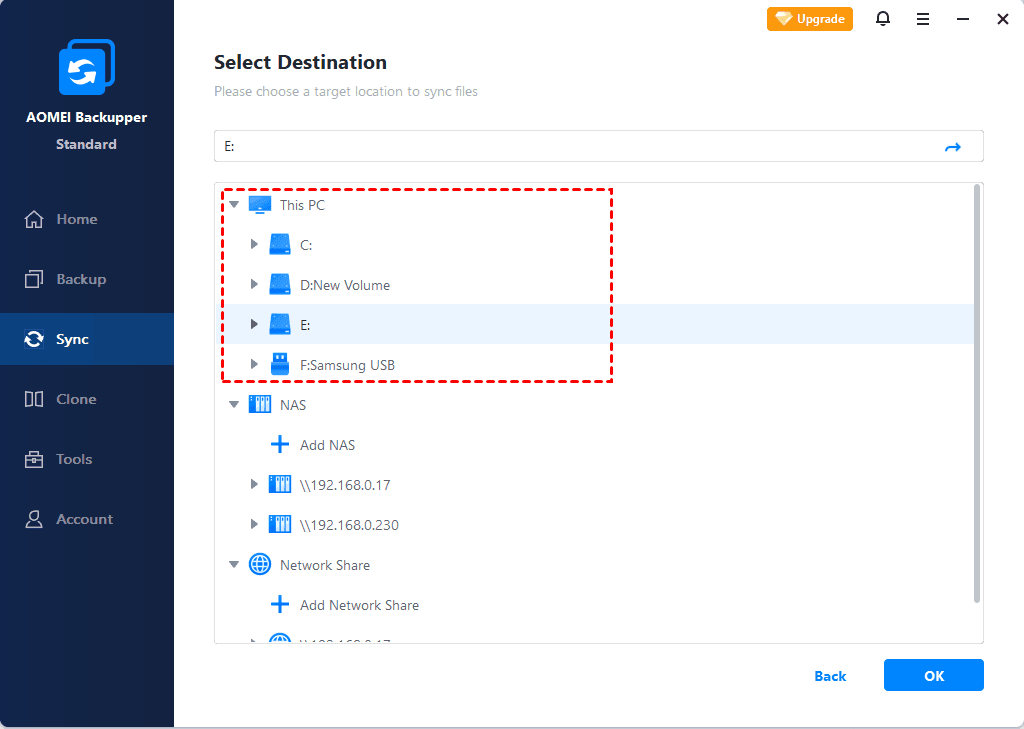Screen dimensions: 1024x729
Task: Click the Add Network Share plus icon
Action: point(280,605)
